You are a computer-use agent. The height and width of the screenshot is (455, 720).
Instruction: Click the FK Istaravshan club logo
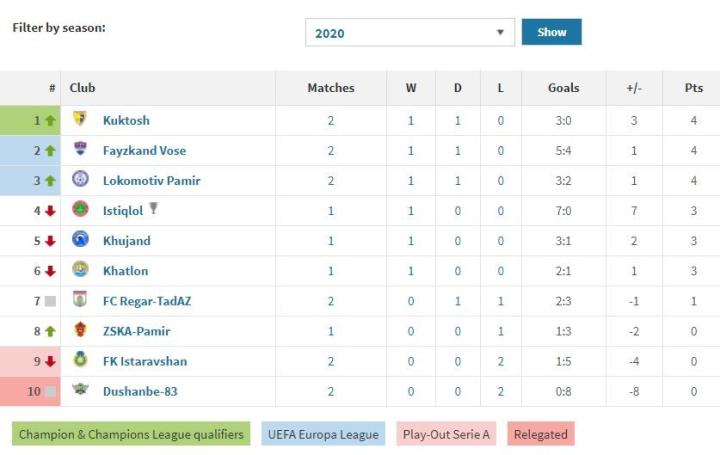[80, 361]
